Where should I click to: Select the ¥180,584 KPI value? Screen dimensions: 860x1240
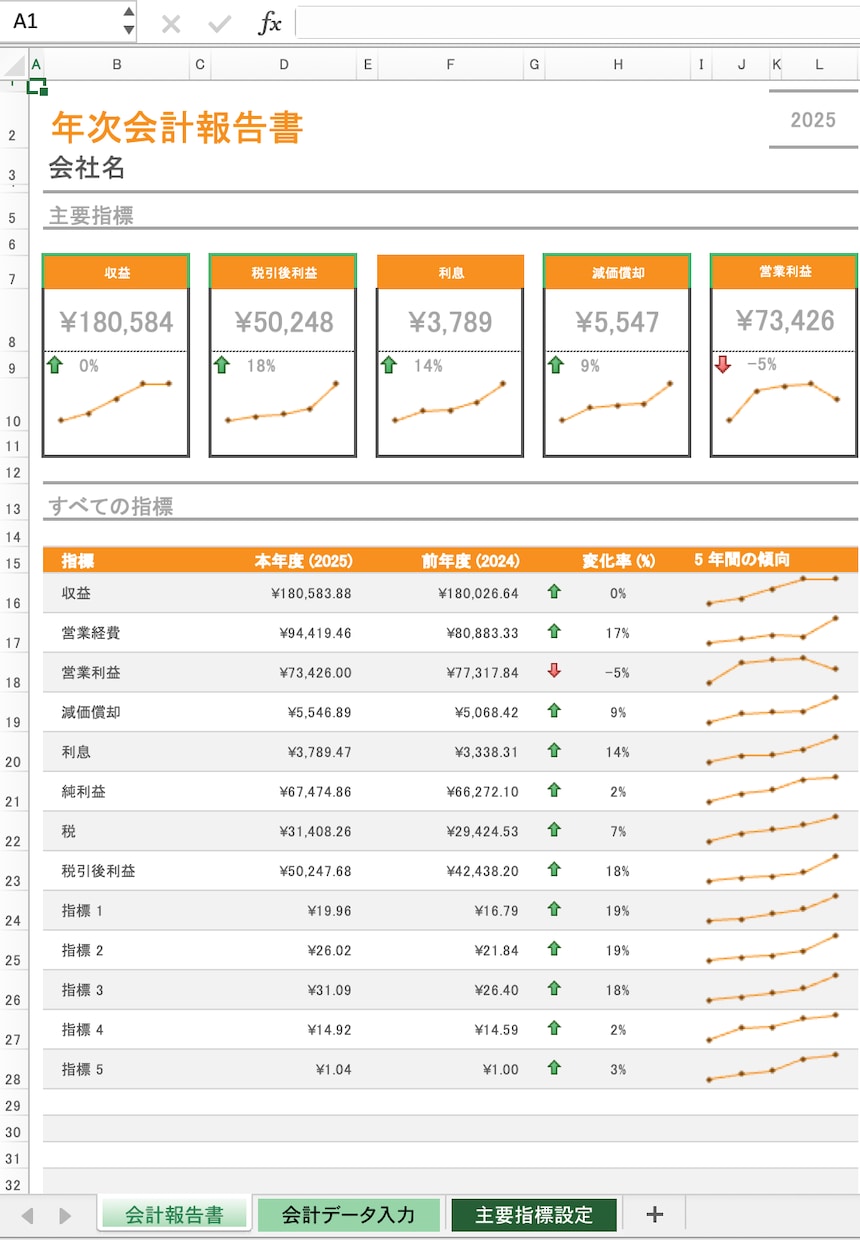click(x=117, y=322)
